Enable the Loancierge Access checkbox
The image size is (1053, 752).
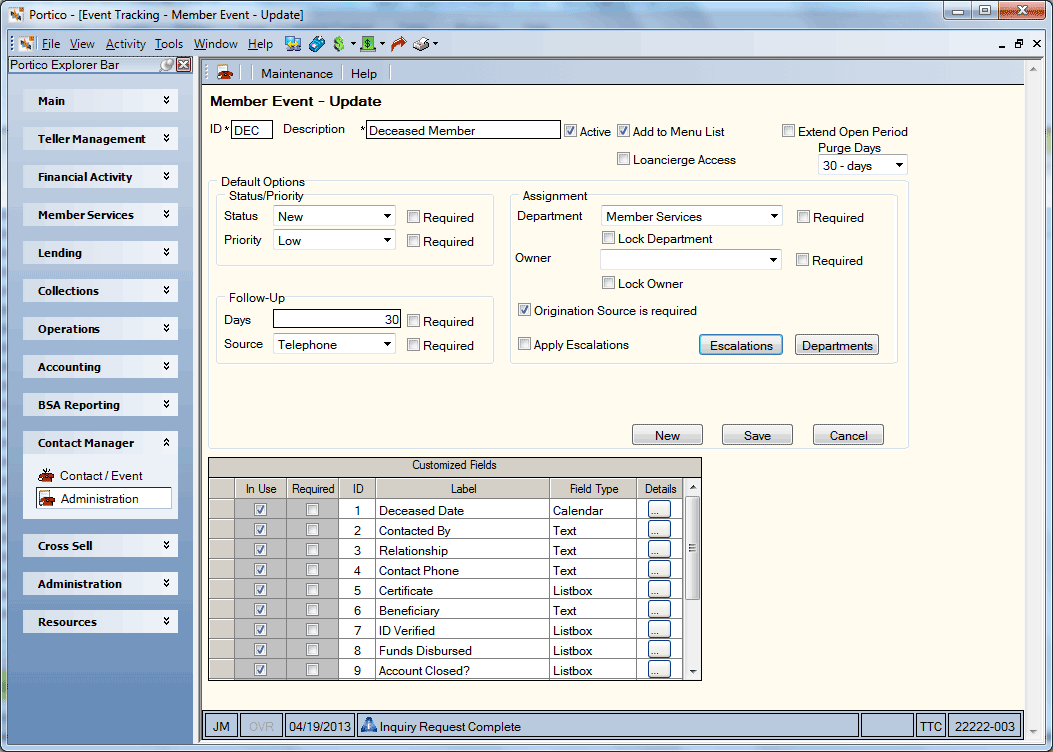click(623, 159)
